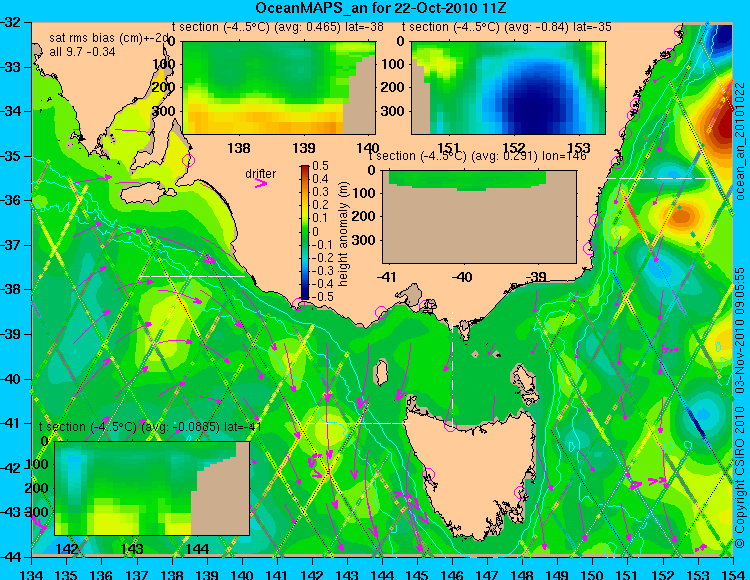Click the 134 longitude tick label

pyautogui.click(x=32, y=574)
